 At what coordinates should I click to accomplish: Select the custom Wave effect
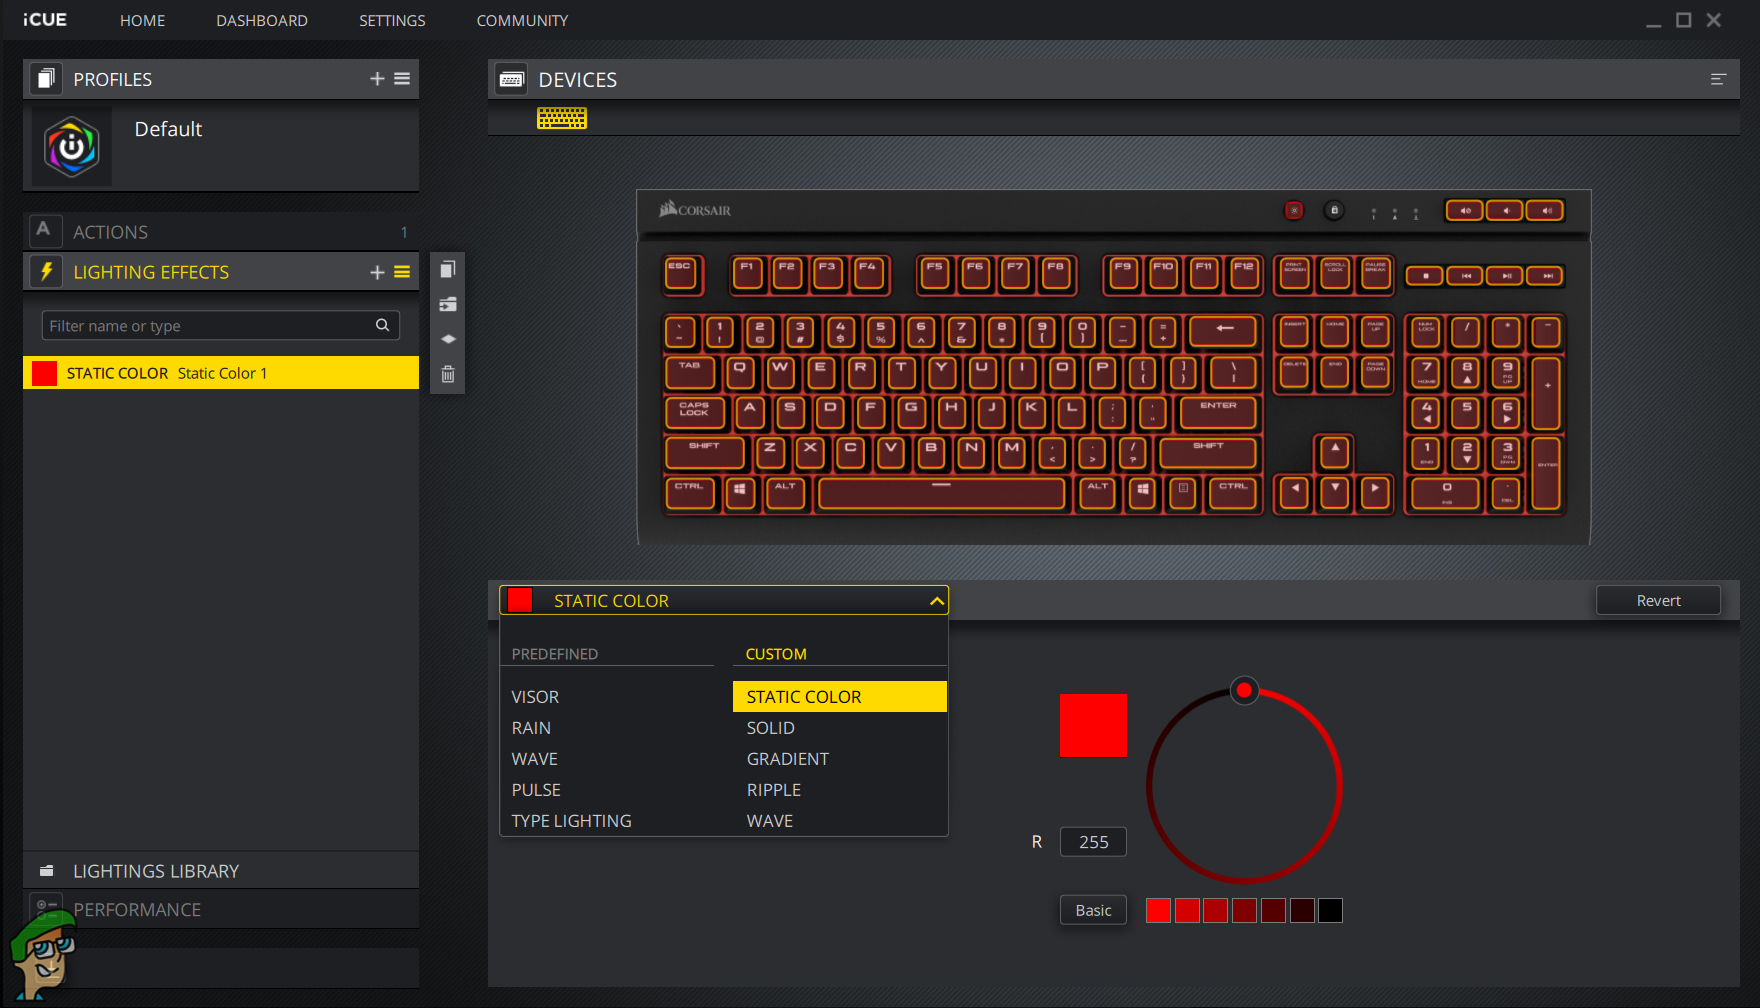click(770, 821)
